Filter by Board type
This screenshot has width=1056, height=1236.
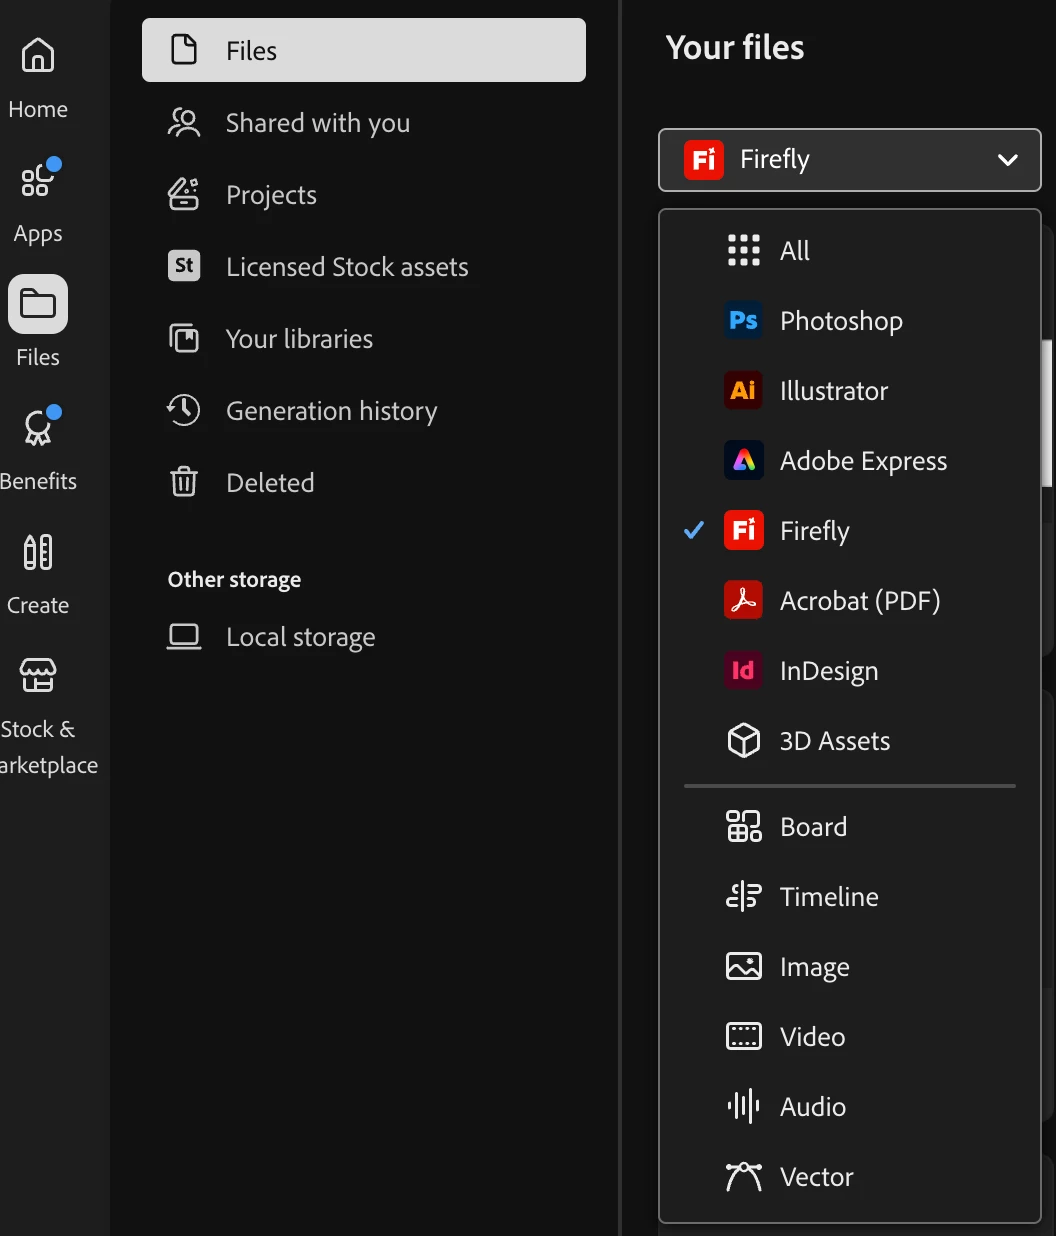850,827
